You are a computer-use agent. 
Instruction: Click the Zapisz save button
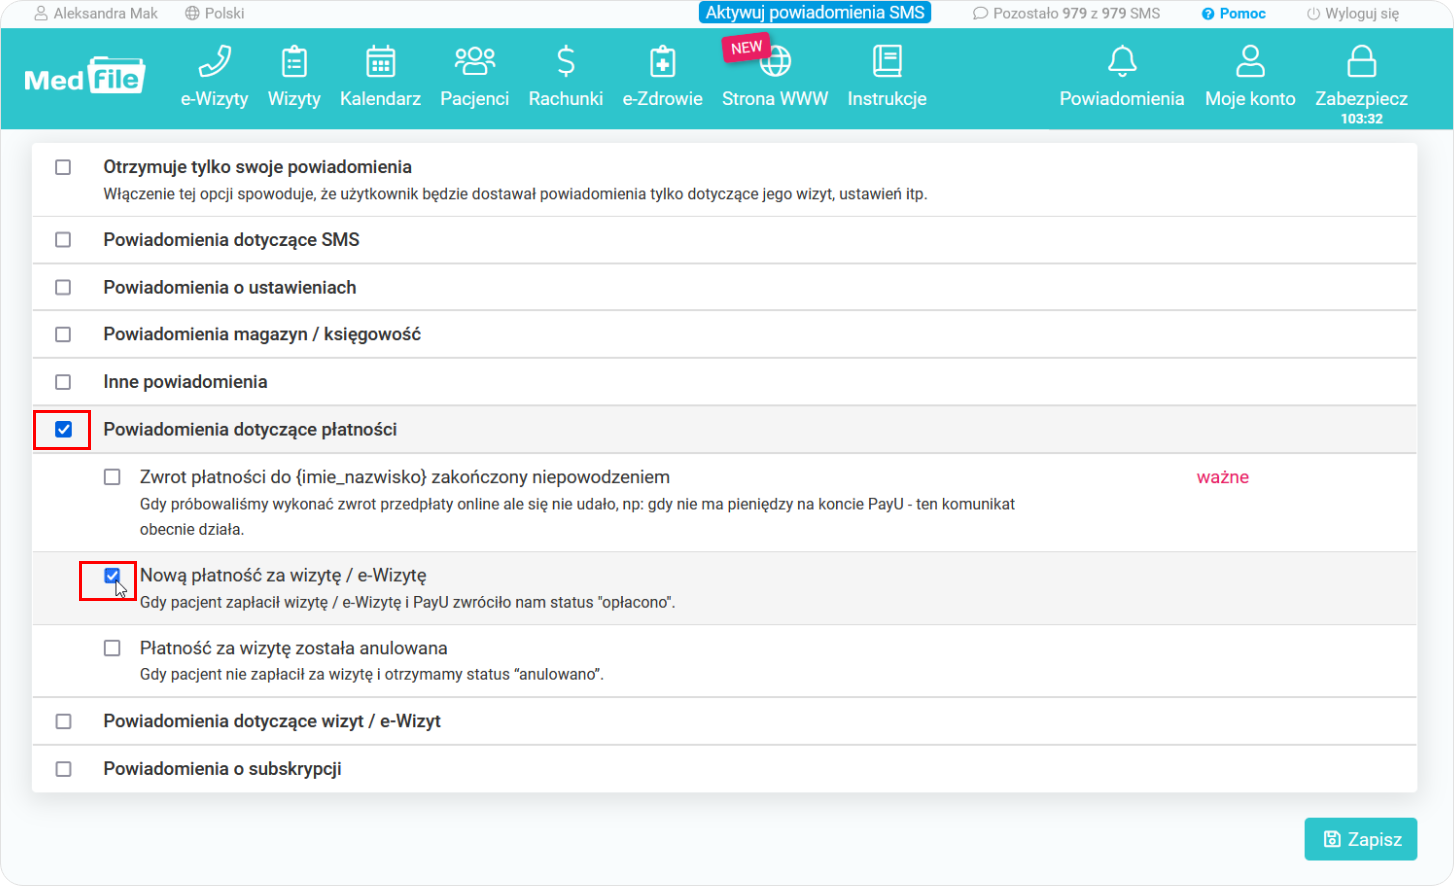tap(1361, 839)
